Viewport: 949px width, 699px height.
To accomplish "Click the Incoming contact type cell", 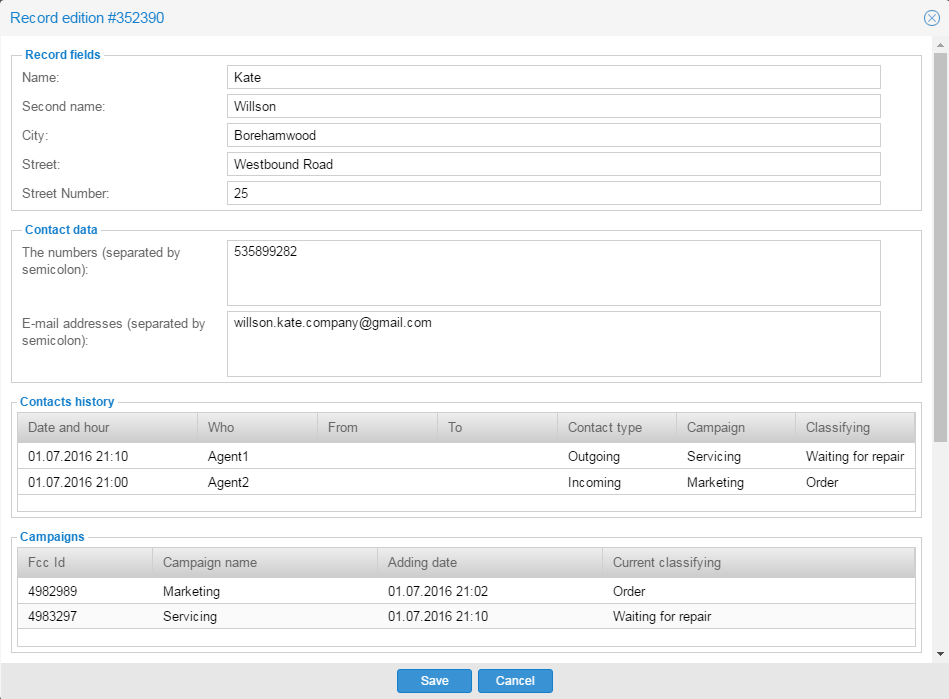I will pyautogui.click(x=594, y=482).
